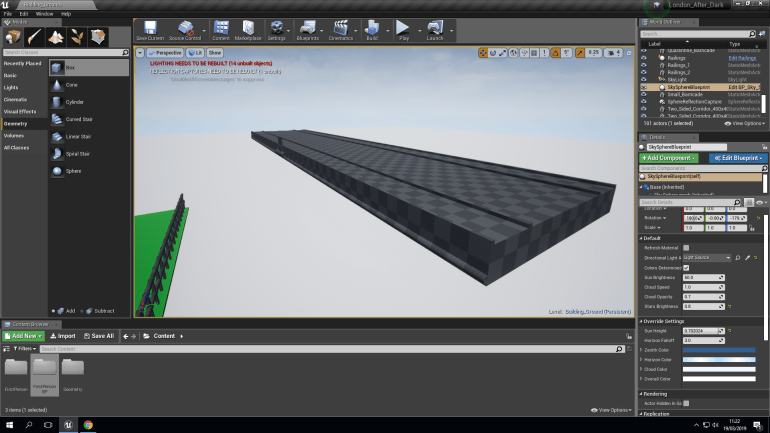Open the Blueprints toolbar button
This screenshot has height=433, width=770.
[308, 30]
